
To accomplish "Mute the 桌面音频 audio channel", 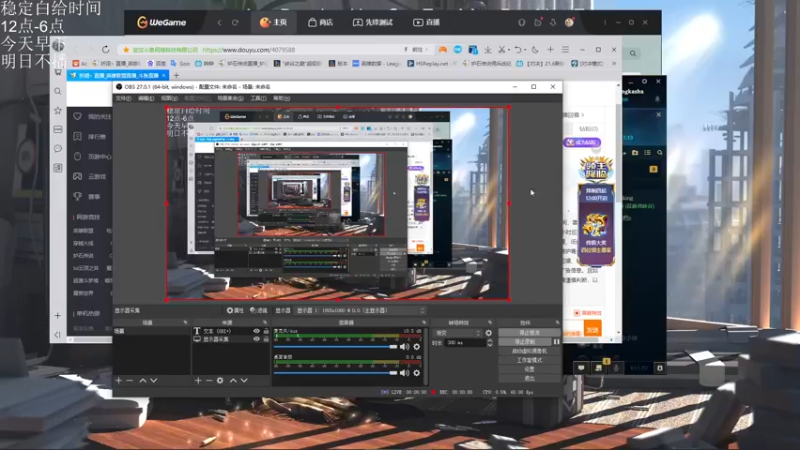I will point(405,373).
